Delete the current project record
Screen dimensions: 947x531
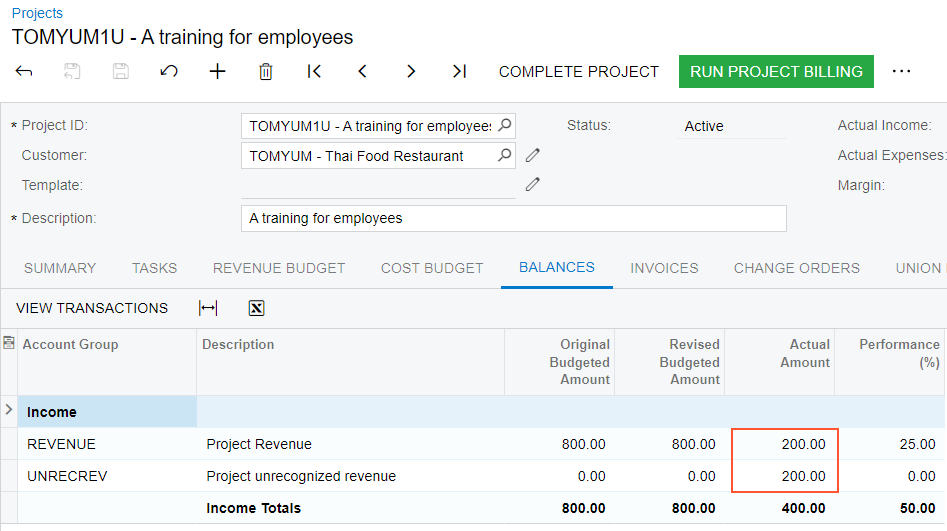pos(266,71)
